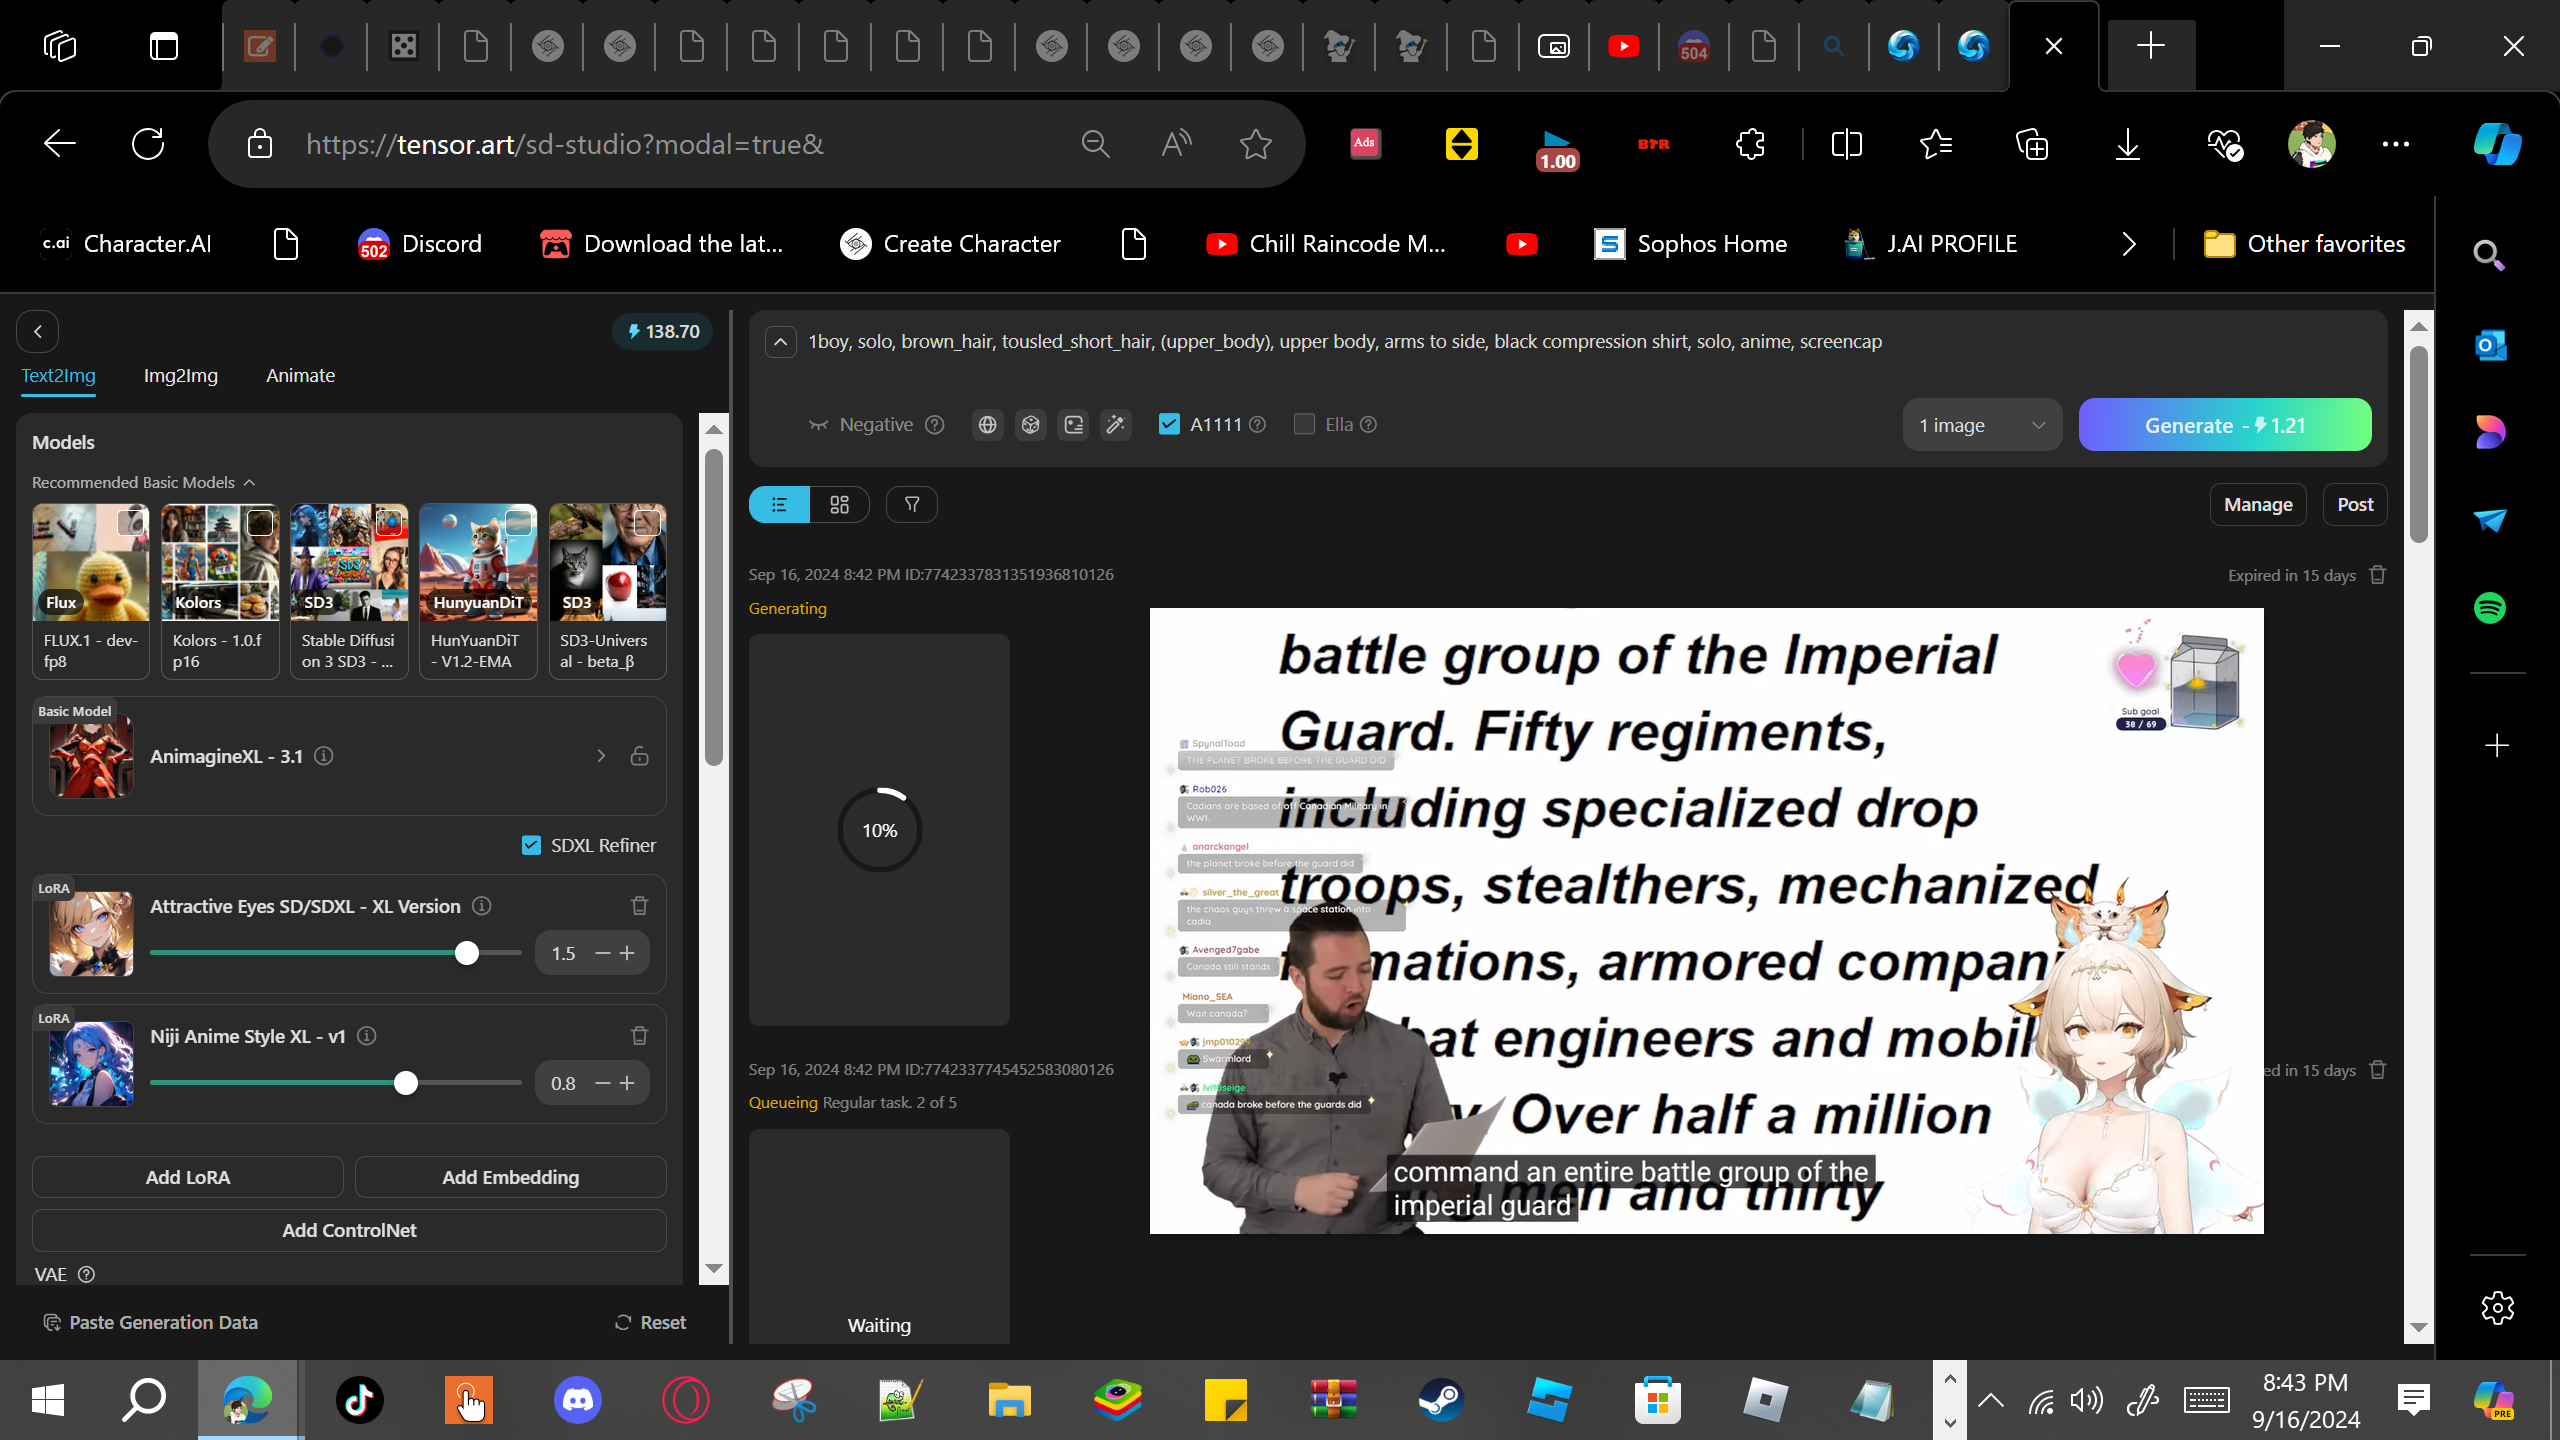Click Paste Generation Data
This screenshot has width=2560, height=1440.
click(x=151, y=1322)
